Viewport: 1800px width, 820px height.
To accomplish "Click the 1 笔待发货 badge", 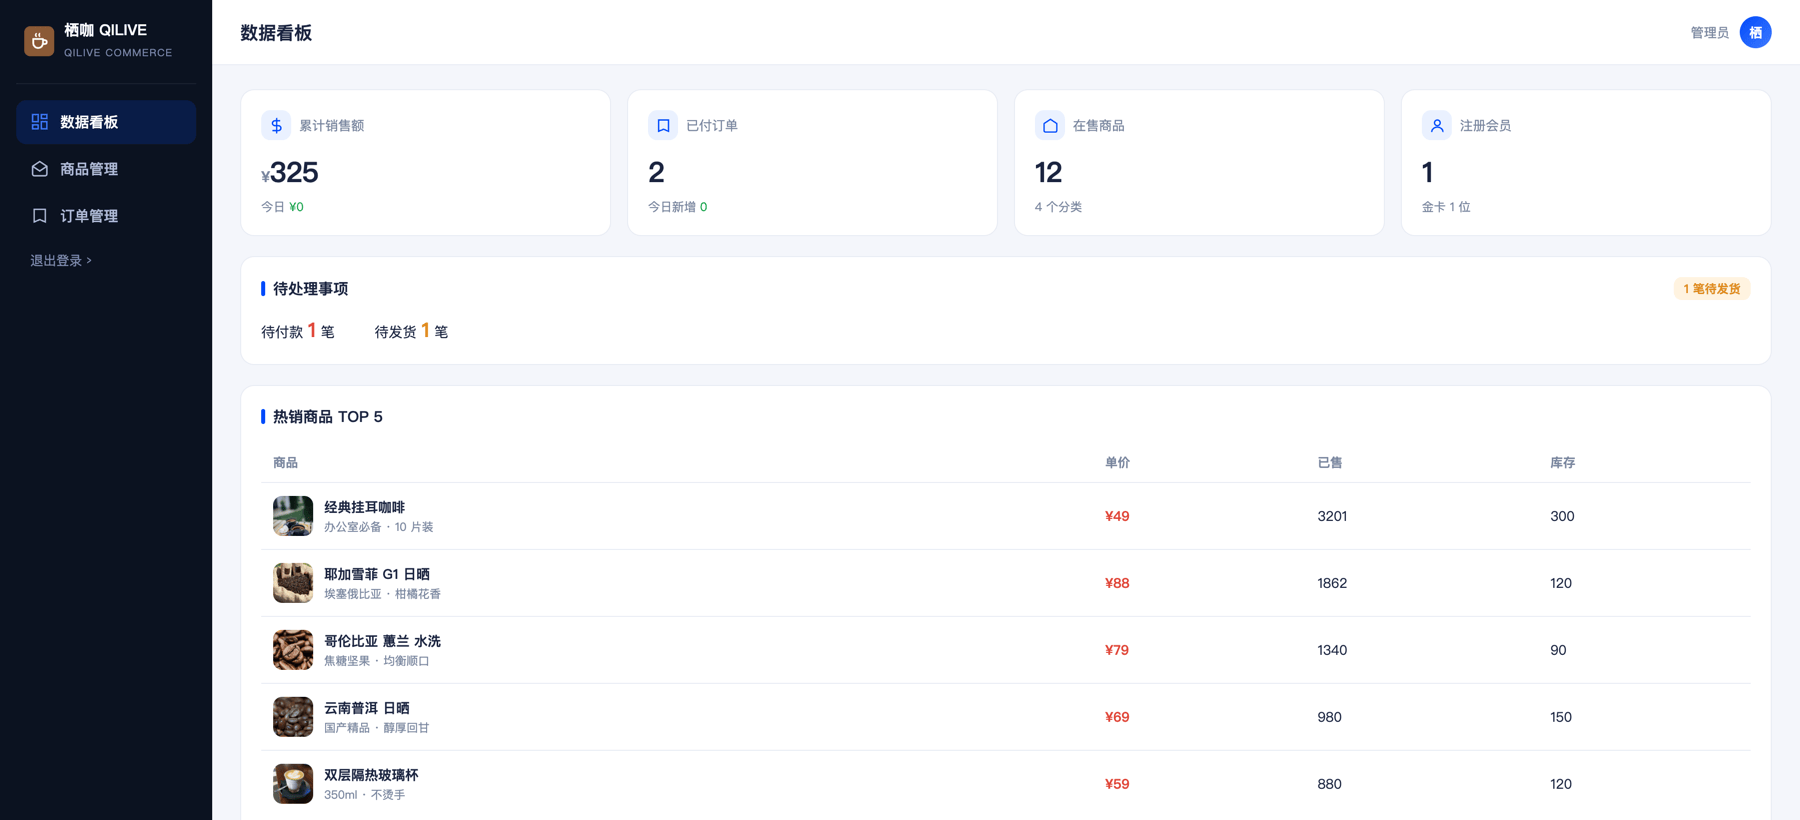I will click(1712, 289).
